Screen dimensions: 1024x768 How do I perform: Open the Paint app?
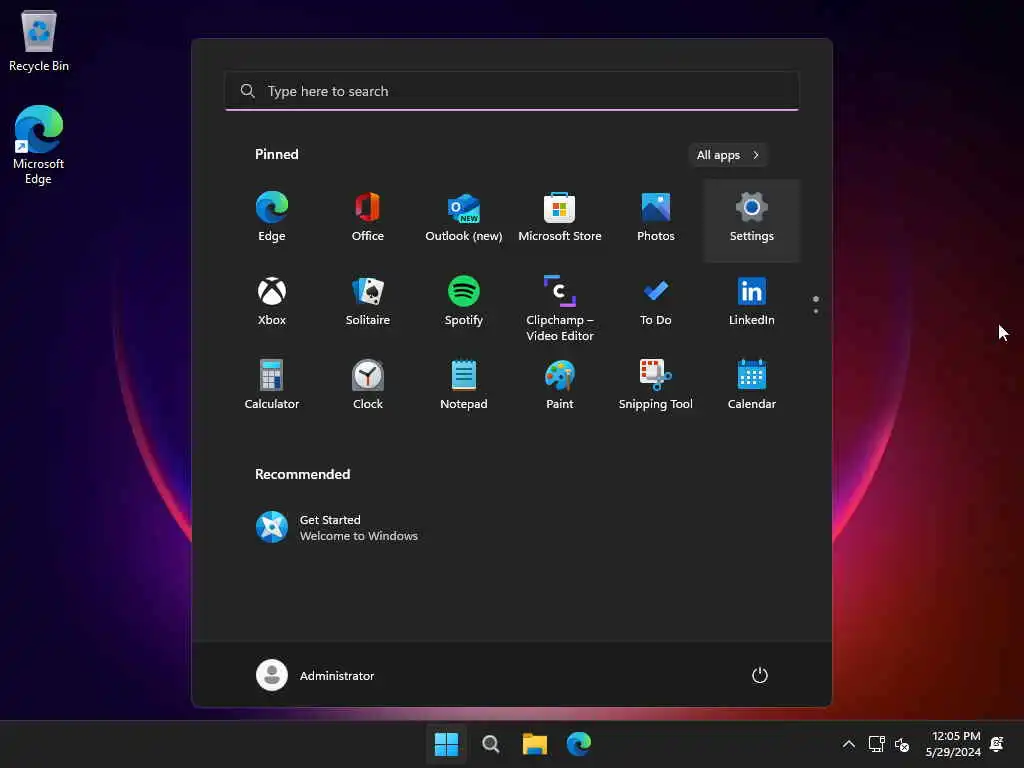point(560,387)
